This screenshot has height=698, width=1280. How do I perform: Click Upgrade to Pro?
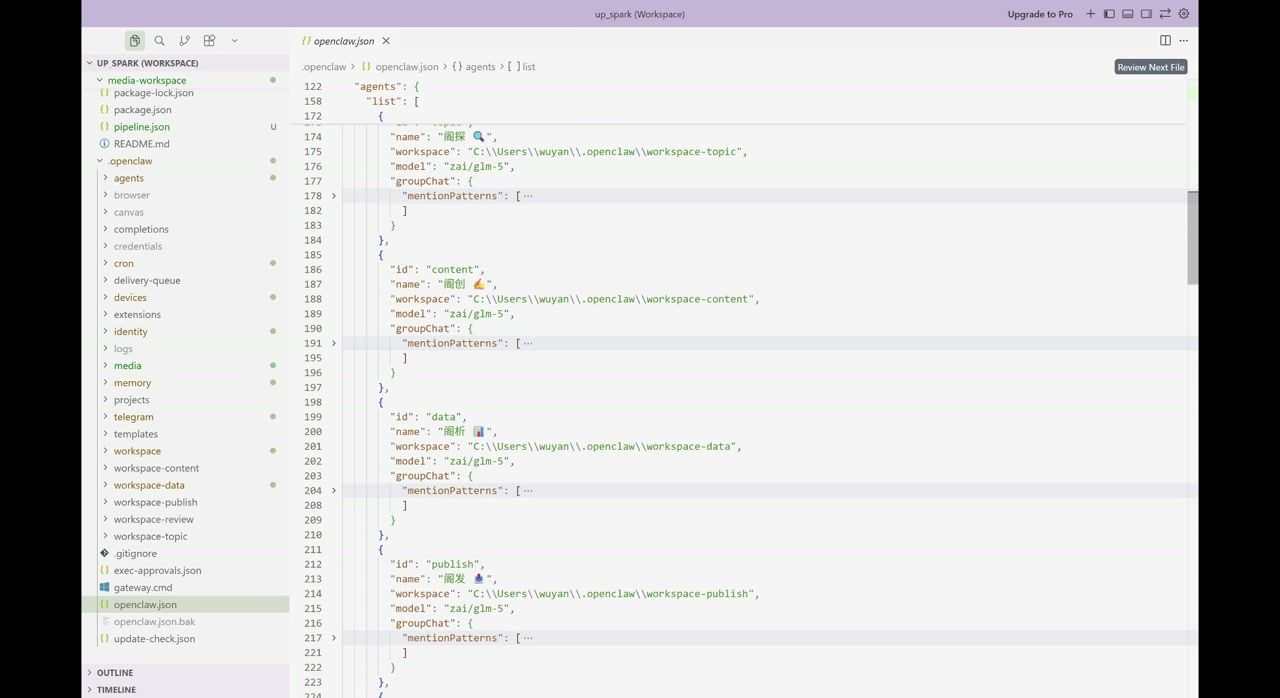(1040, 14)
